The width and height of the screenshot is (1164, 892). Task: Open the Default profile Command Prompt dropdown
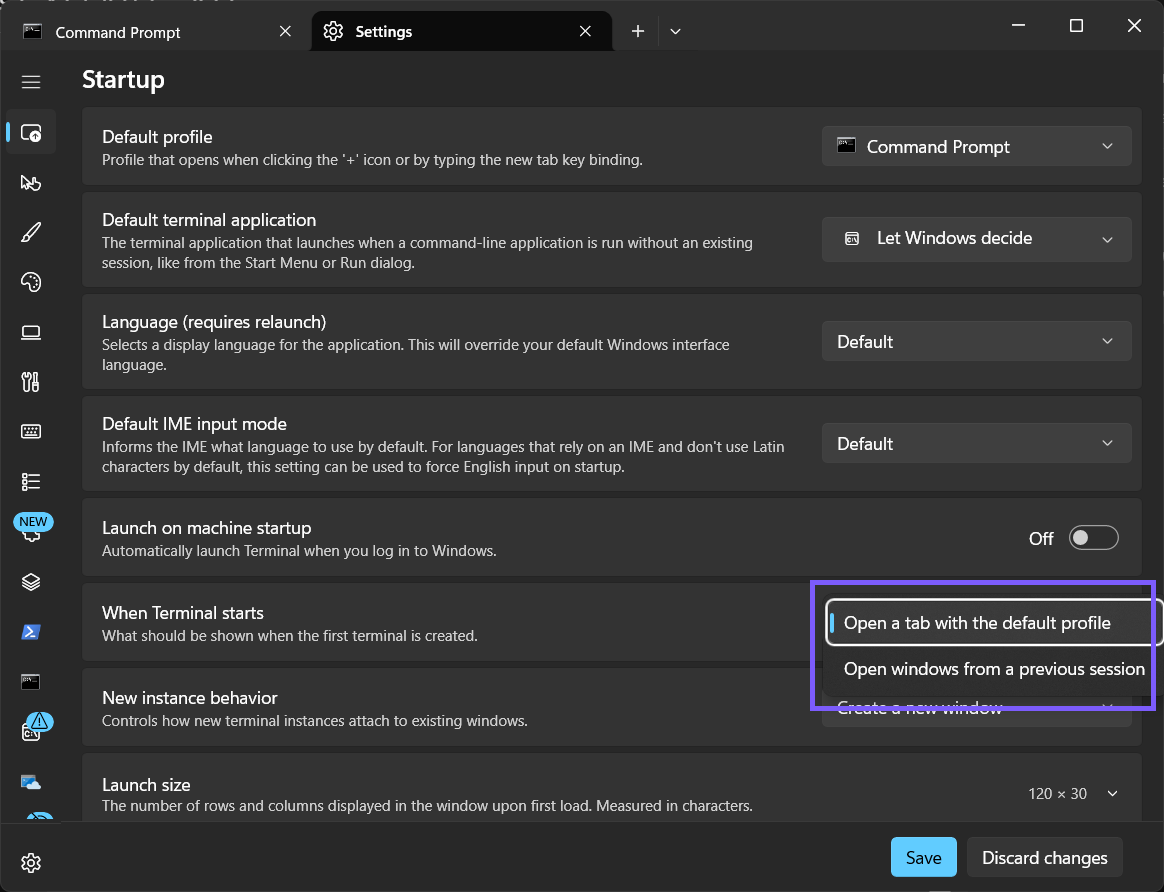coord(976,146)
